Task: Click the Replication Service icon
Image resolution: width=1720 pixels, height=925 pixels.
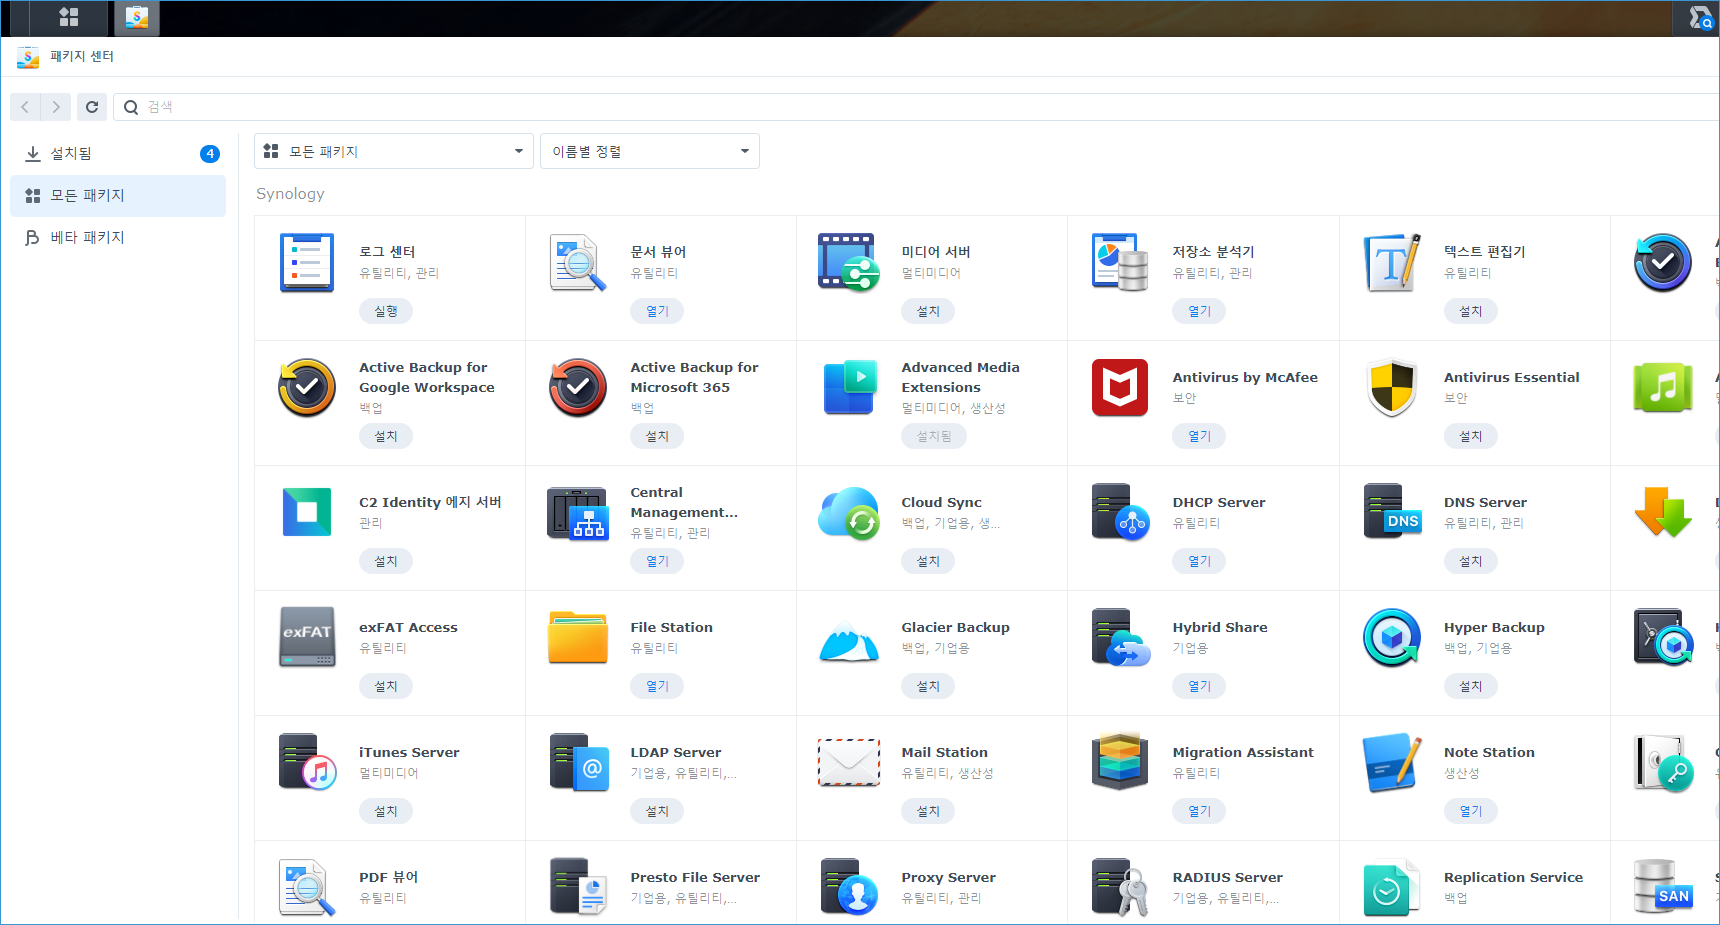Action: pos(1392,887)
